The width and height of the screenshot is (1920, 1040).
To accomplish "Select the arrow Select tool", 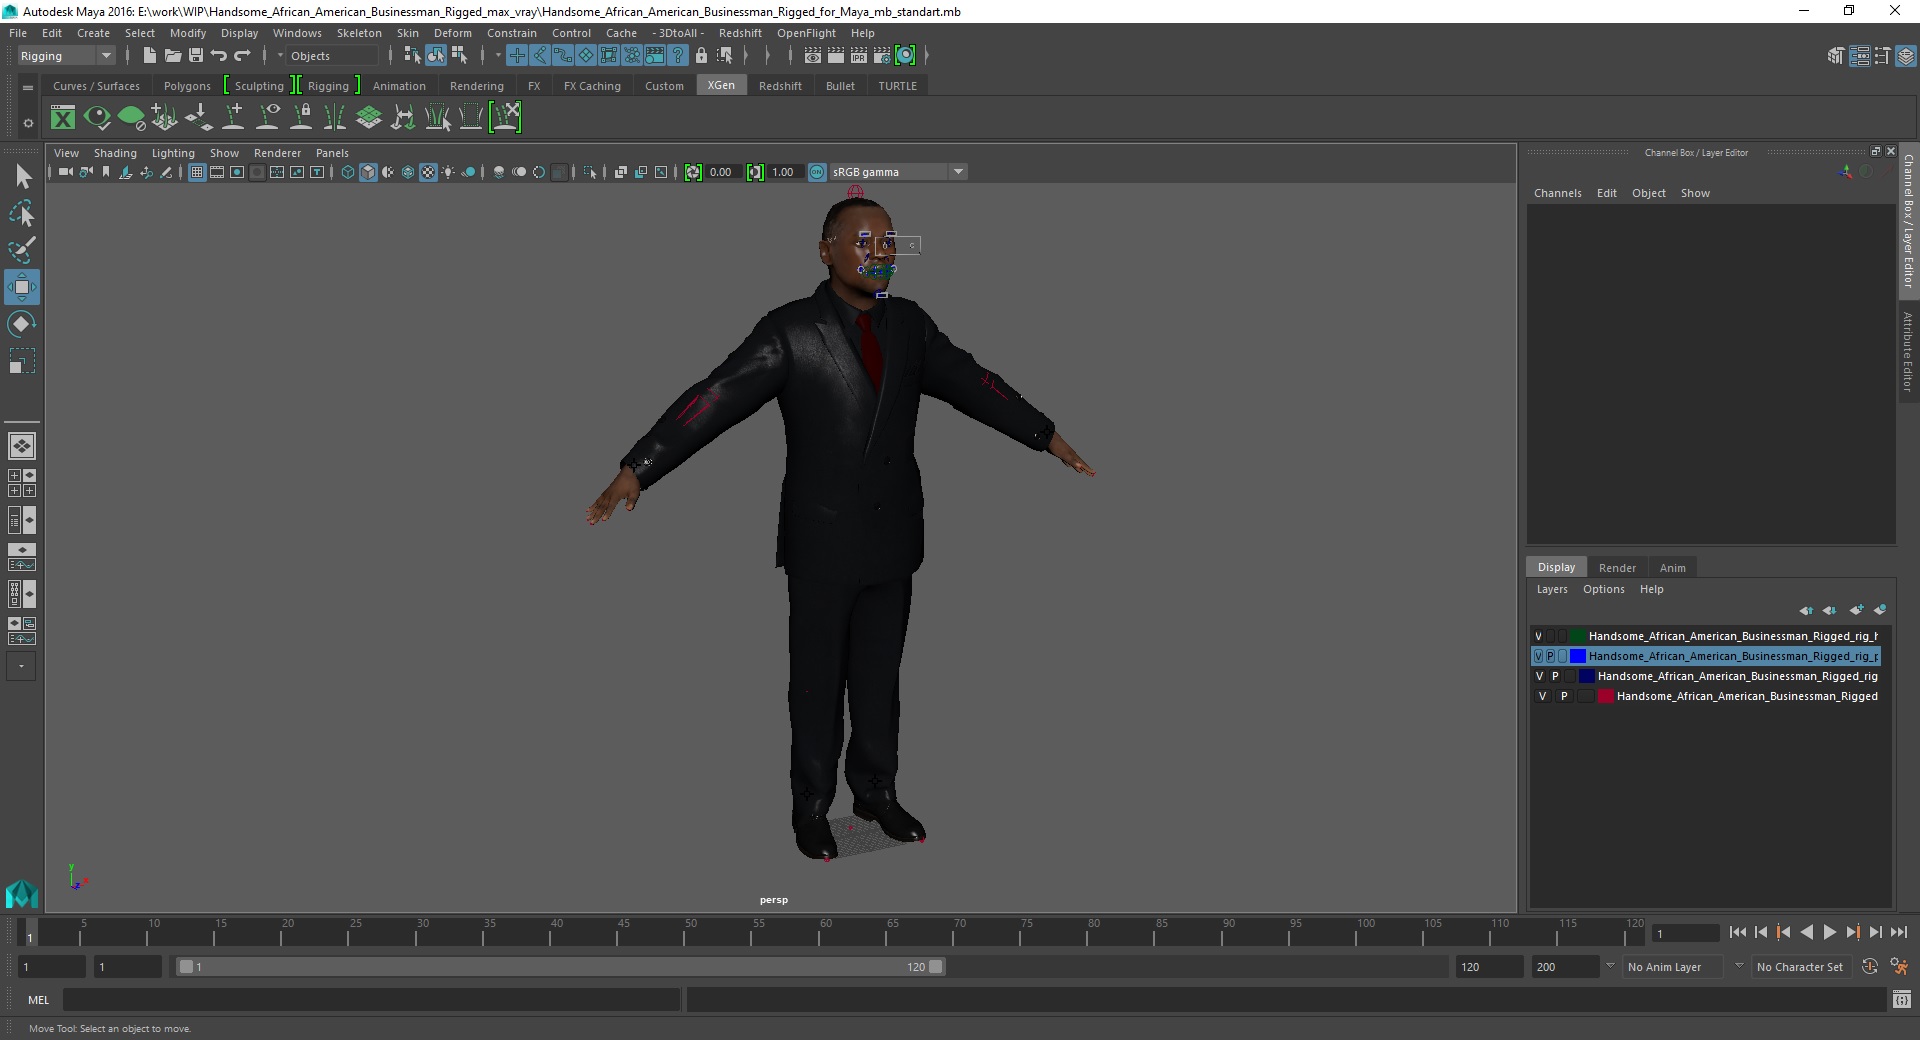I will point(22,176).
